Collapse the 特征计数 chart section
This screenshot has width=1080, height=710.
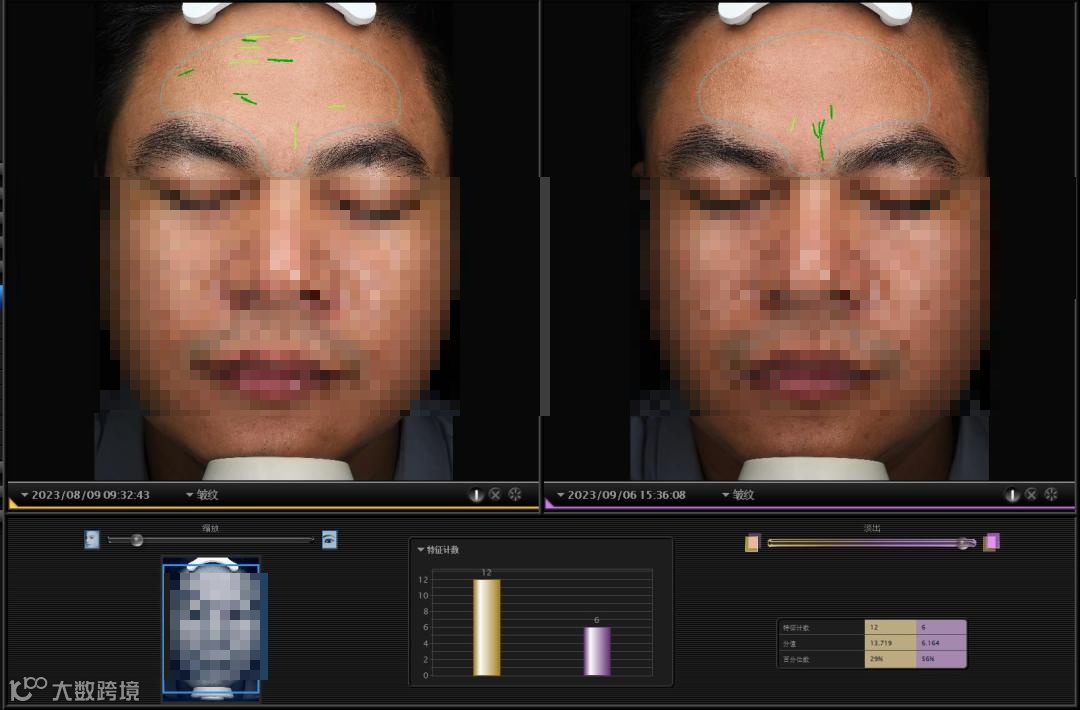[421, 550]
